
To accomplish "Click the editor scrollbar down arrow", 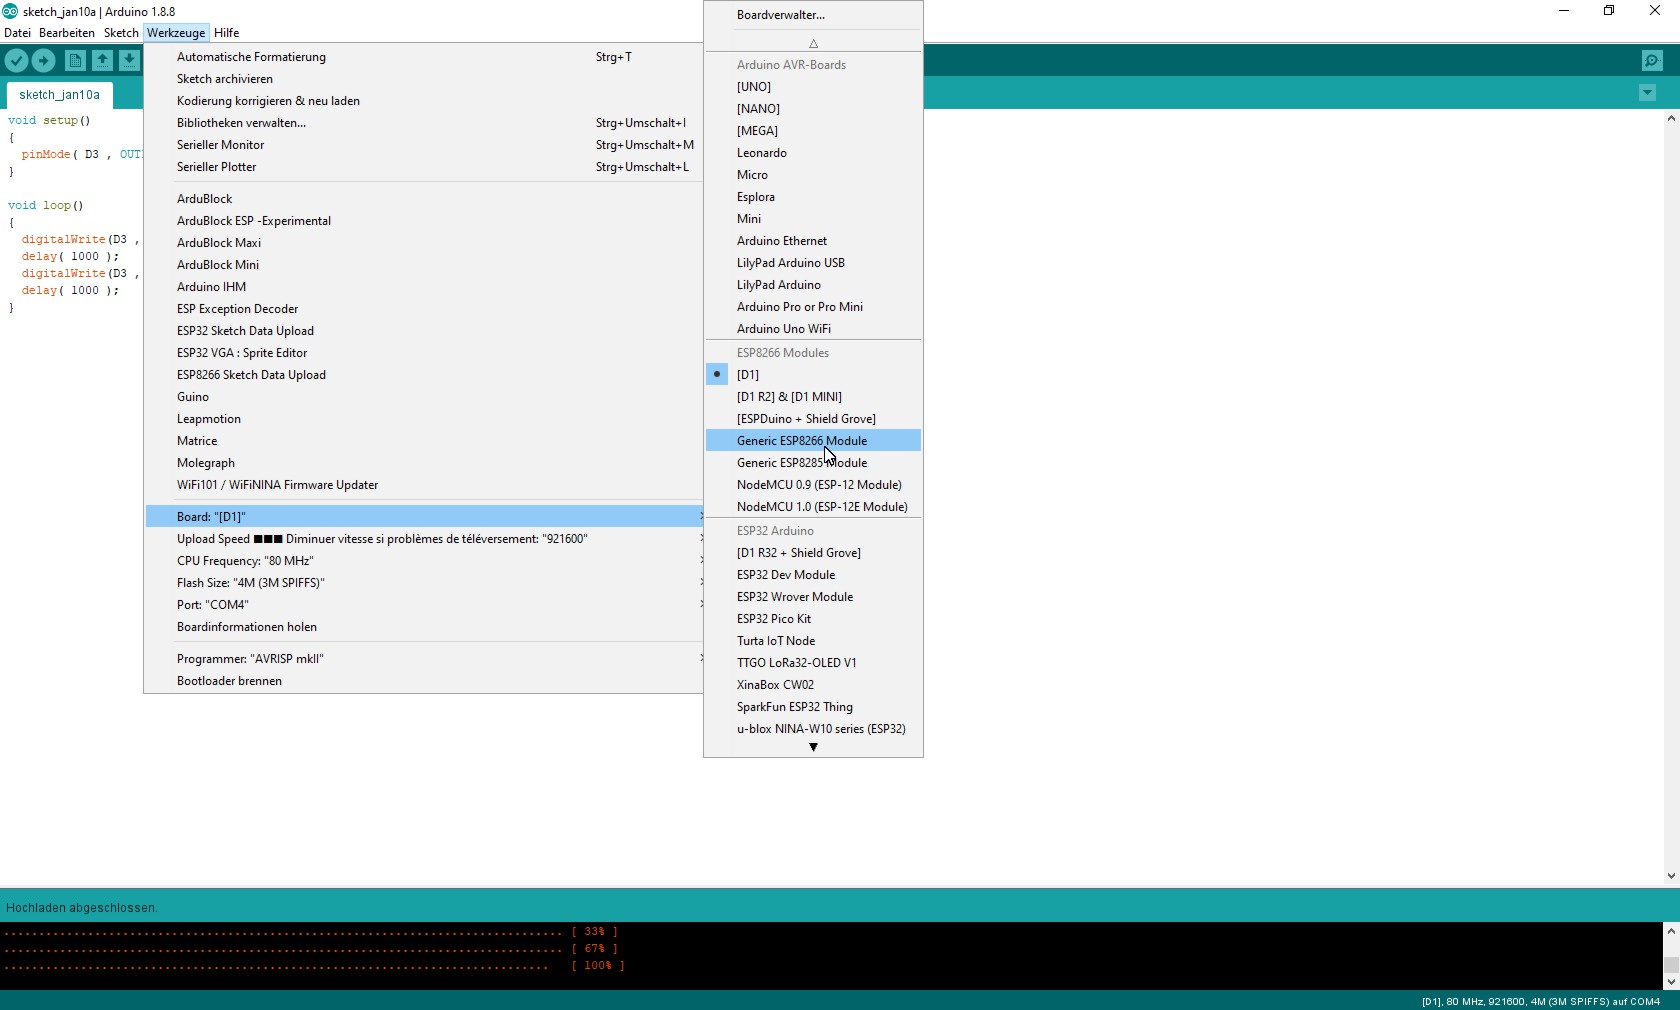I will [x=1670, y=876].
